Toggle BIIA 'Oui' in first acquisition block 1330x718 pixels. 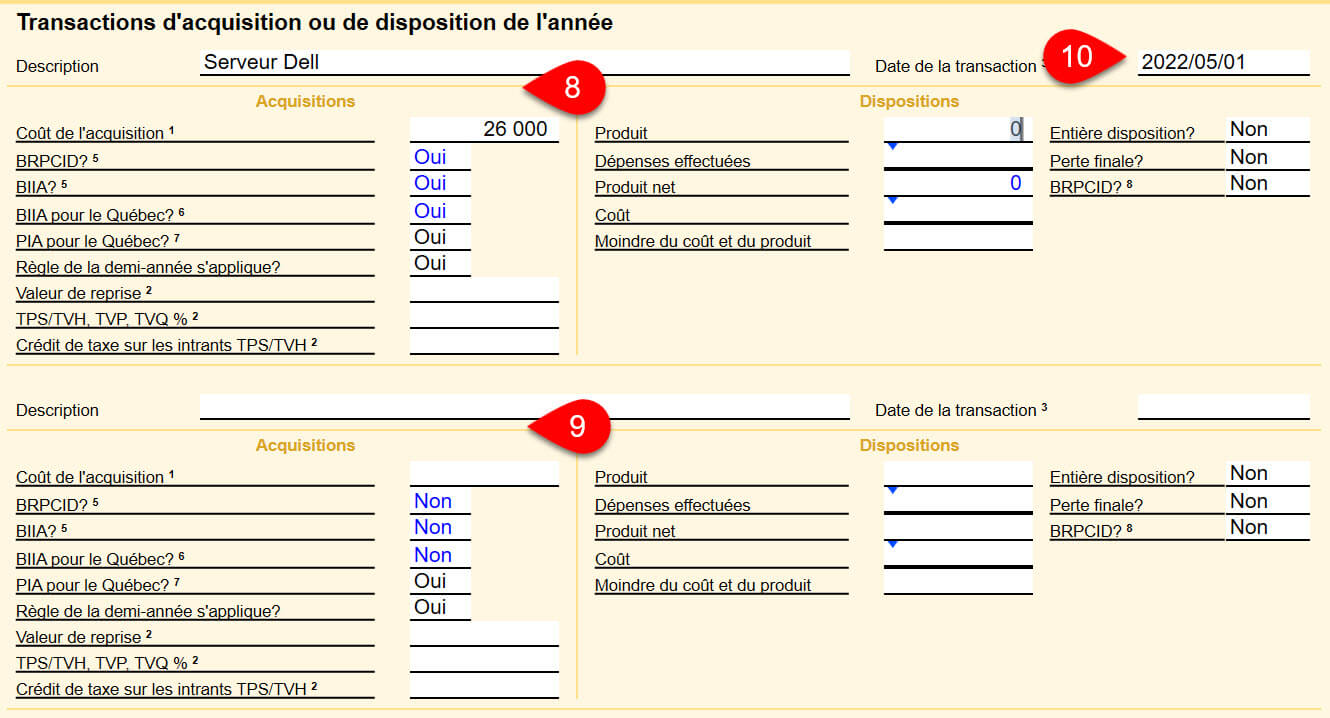tap(440, 183)
